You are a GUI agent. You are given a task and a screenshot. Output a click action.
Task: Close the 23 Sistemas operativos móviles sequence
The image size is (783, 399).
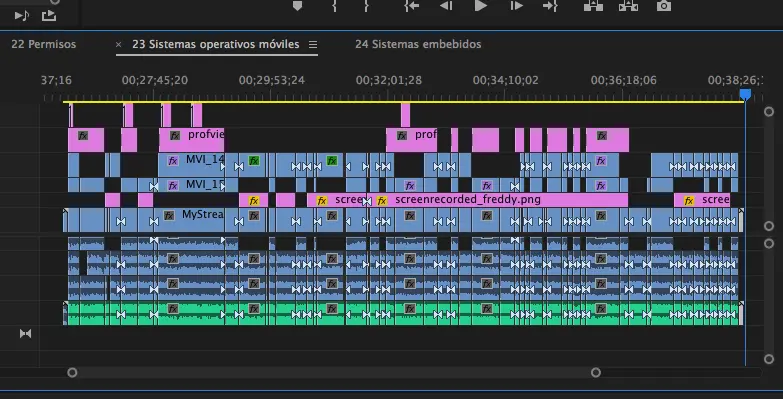(118, 44)
